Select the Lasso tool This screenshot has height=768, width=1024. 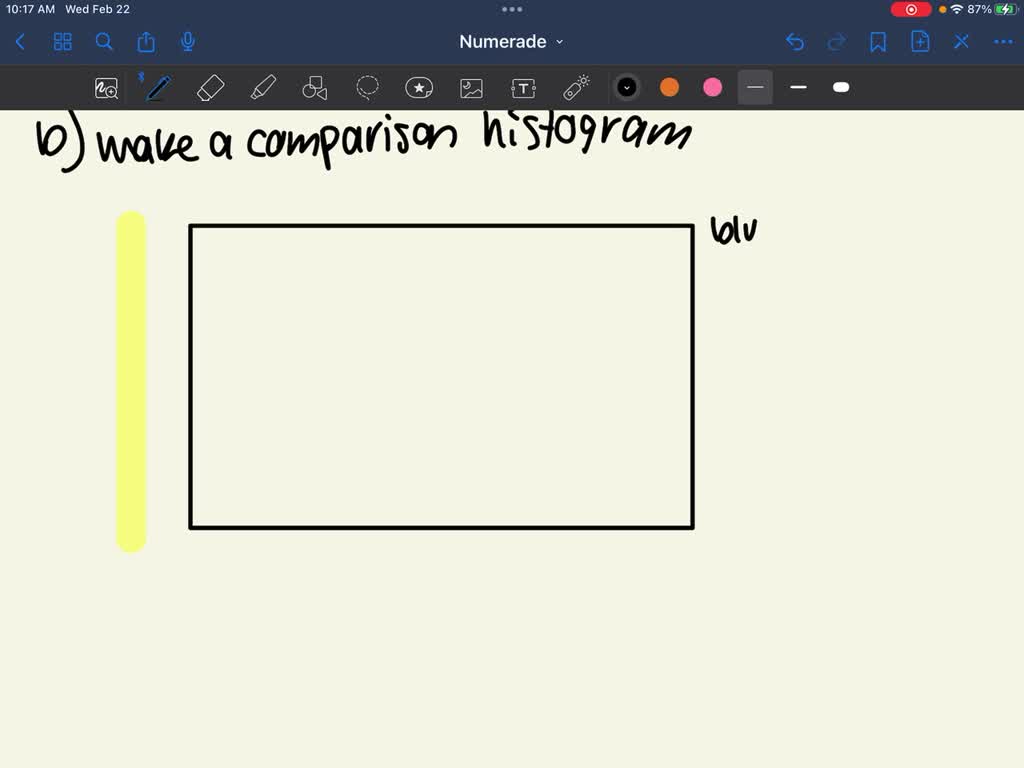[367, 88]
